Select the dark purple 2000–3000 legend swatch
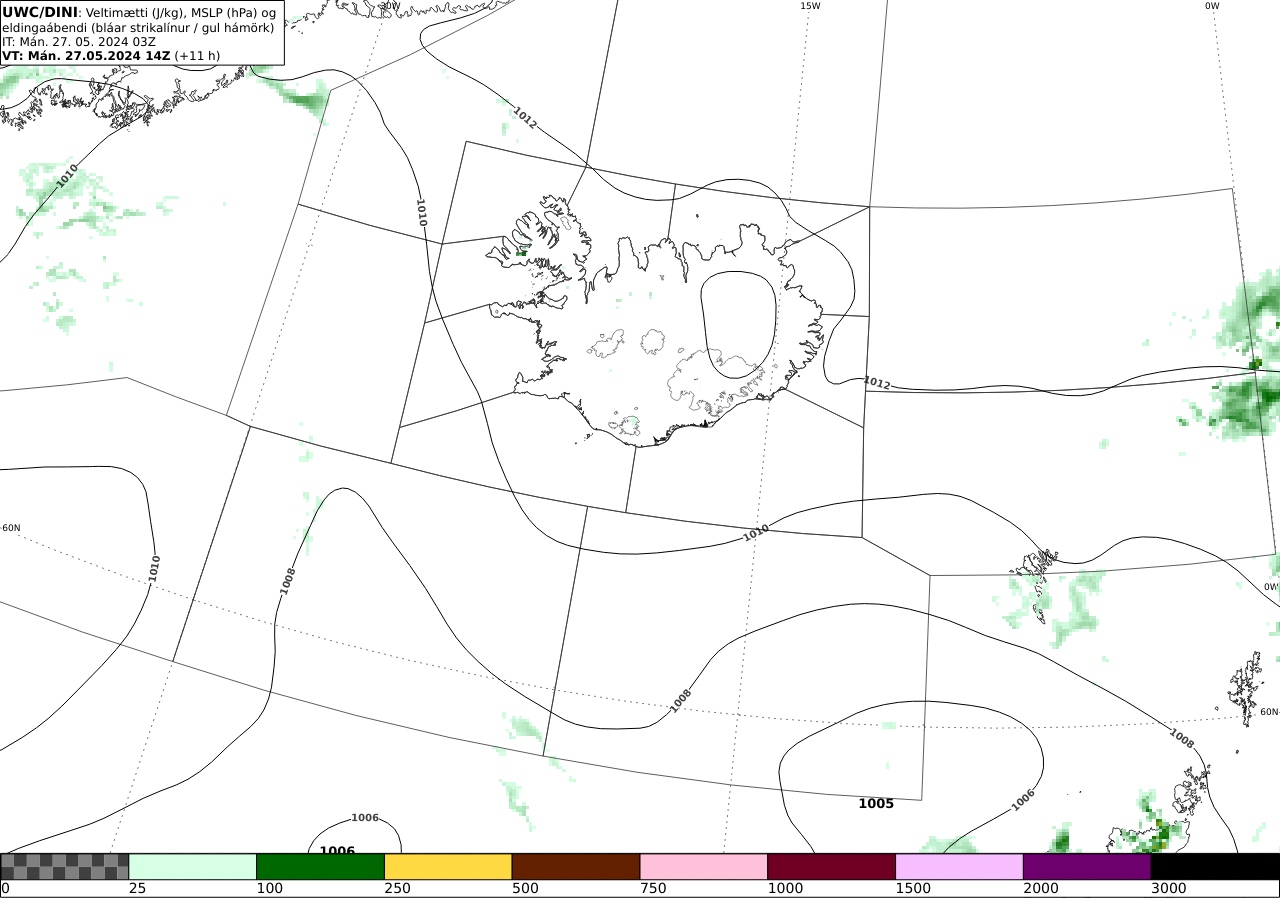 pyautogui.click(x=1087, y=866)
